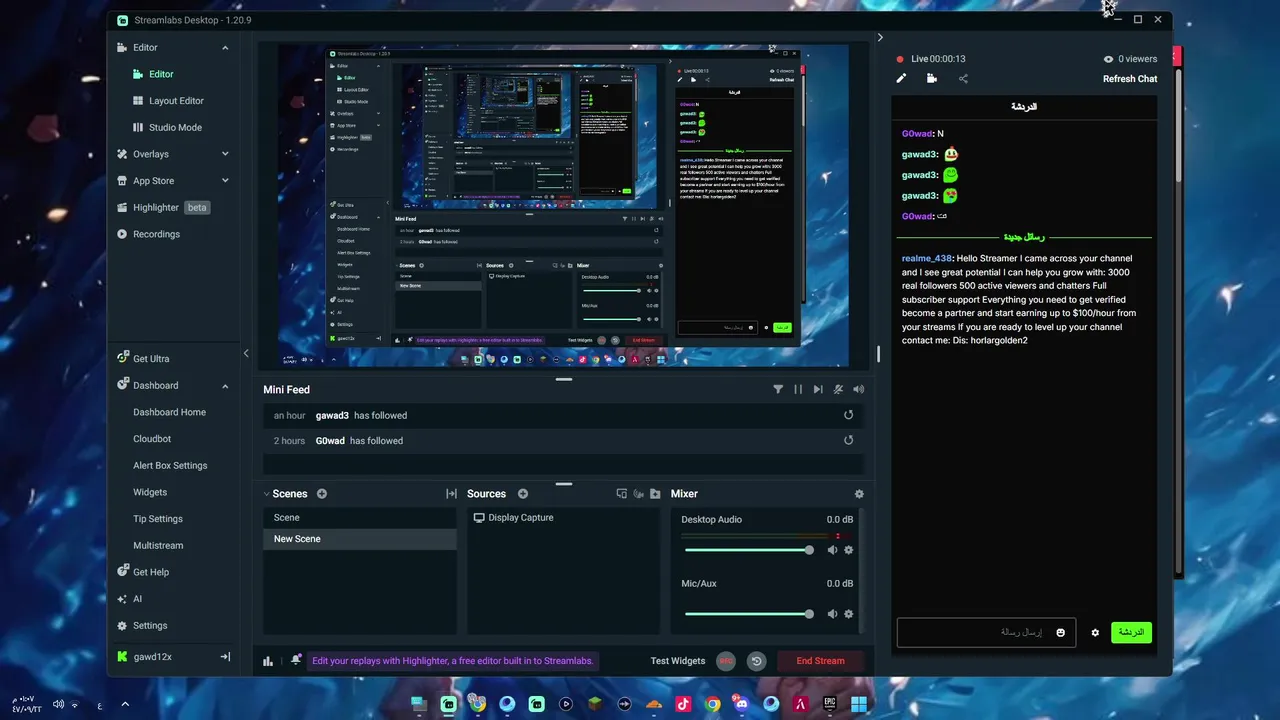Open the Widgets dashboard page
The image size is (1280, 720).
pyautogui.click(x=150, y=492)
